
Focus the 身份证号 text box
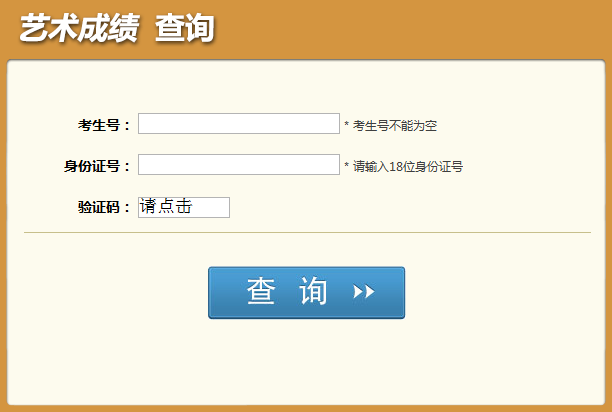click(x=239, y=165)
